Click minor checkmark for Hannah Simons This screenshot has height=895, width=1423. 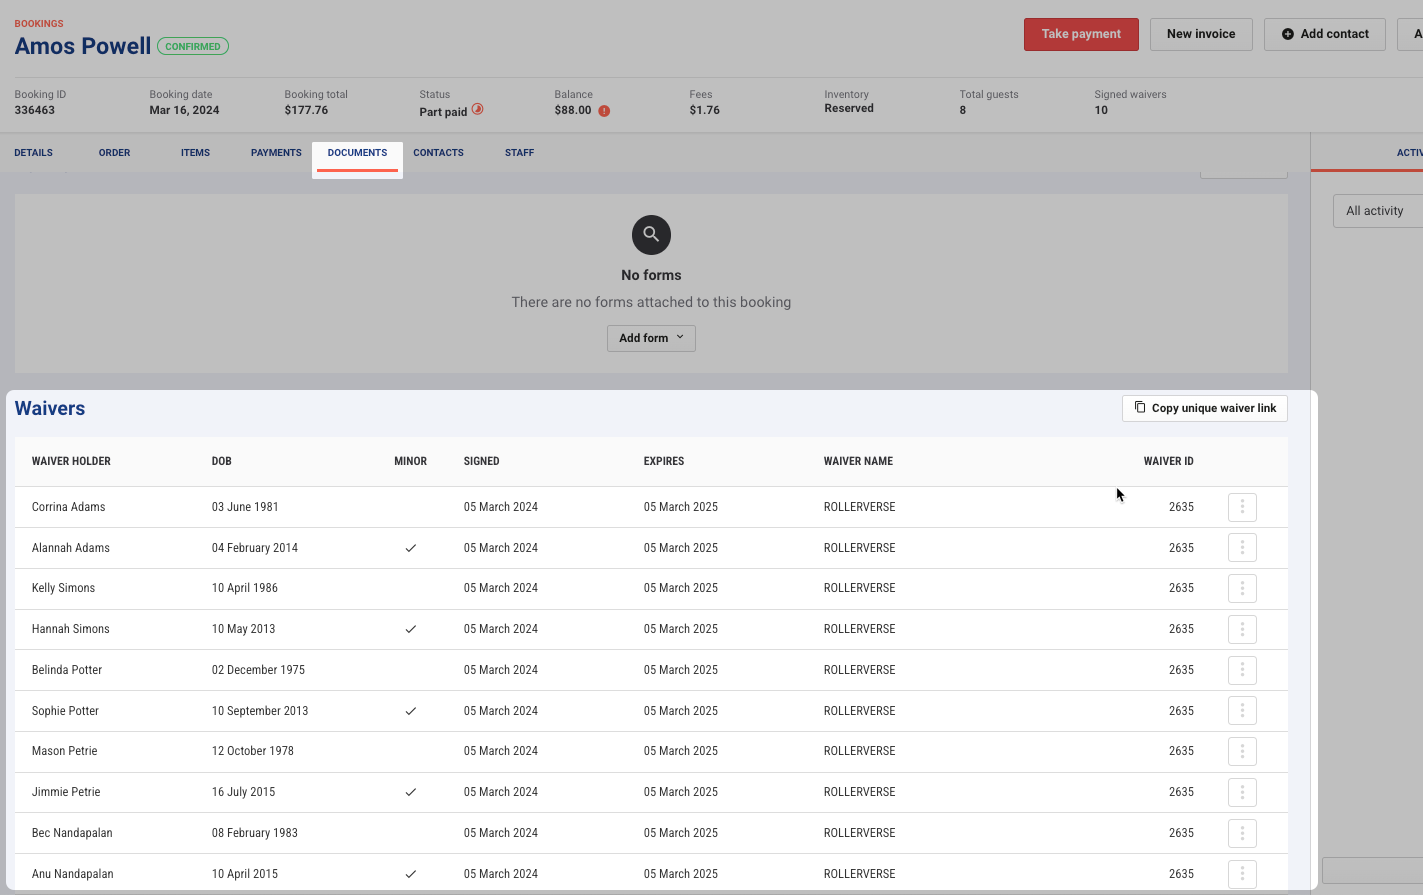(410, 629)
